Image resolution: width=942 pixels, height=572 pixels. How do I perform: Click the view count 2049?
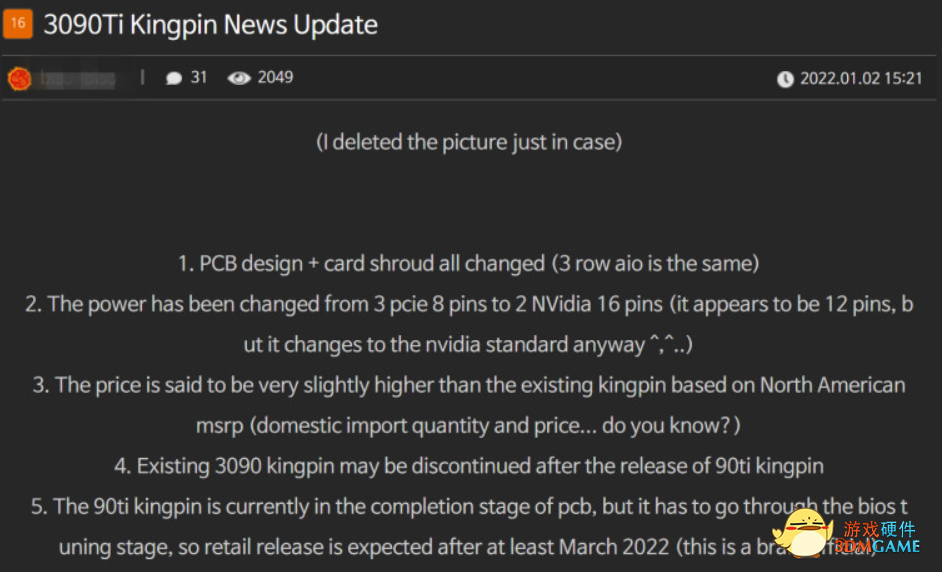(275, 78)
